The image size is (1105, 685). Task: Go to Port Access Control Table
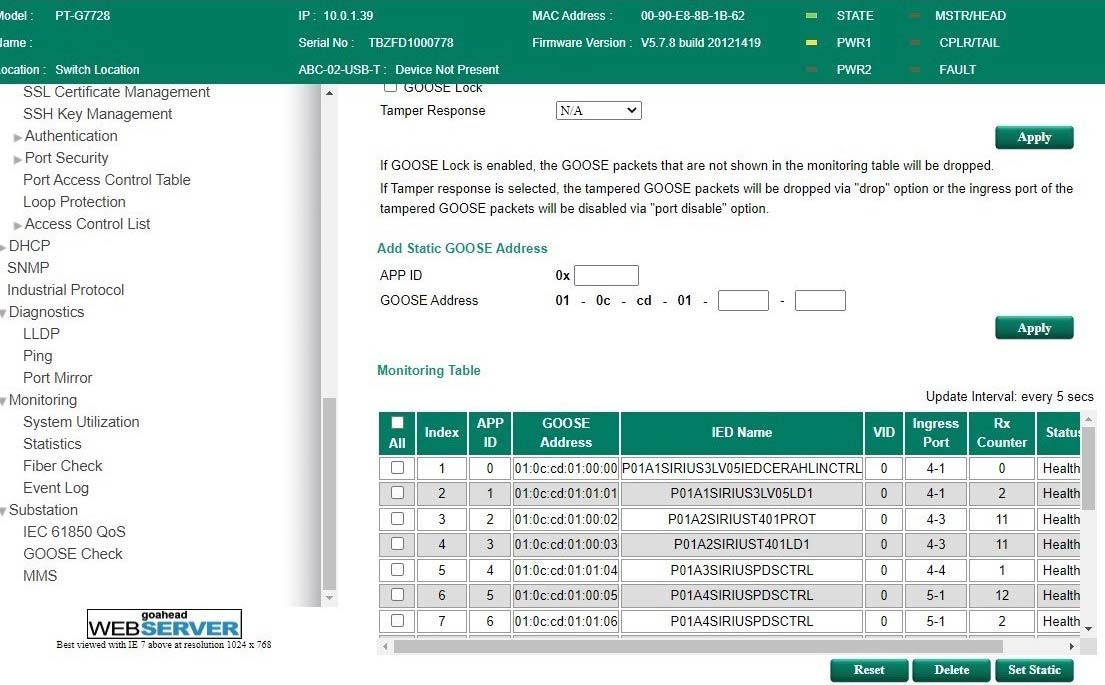[106, 180]
